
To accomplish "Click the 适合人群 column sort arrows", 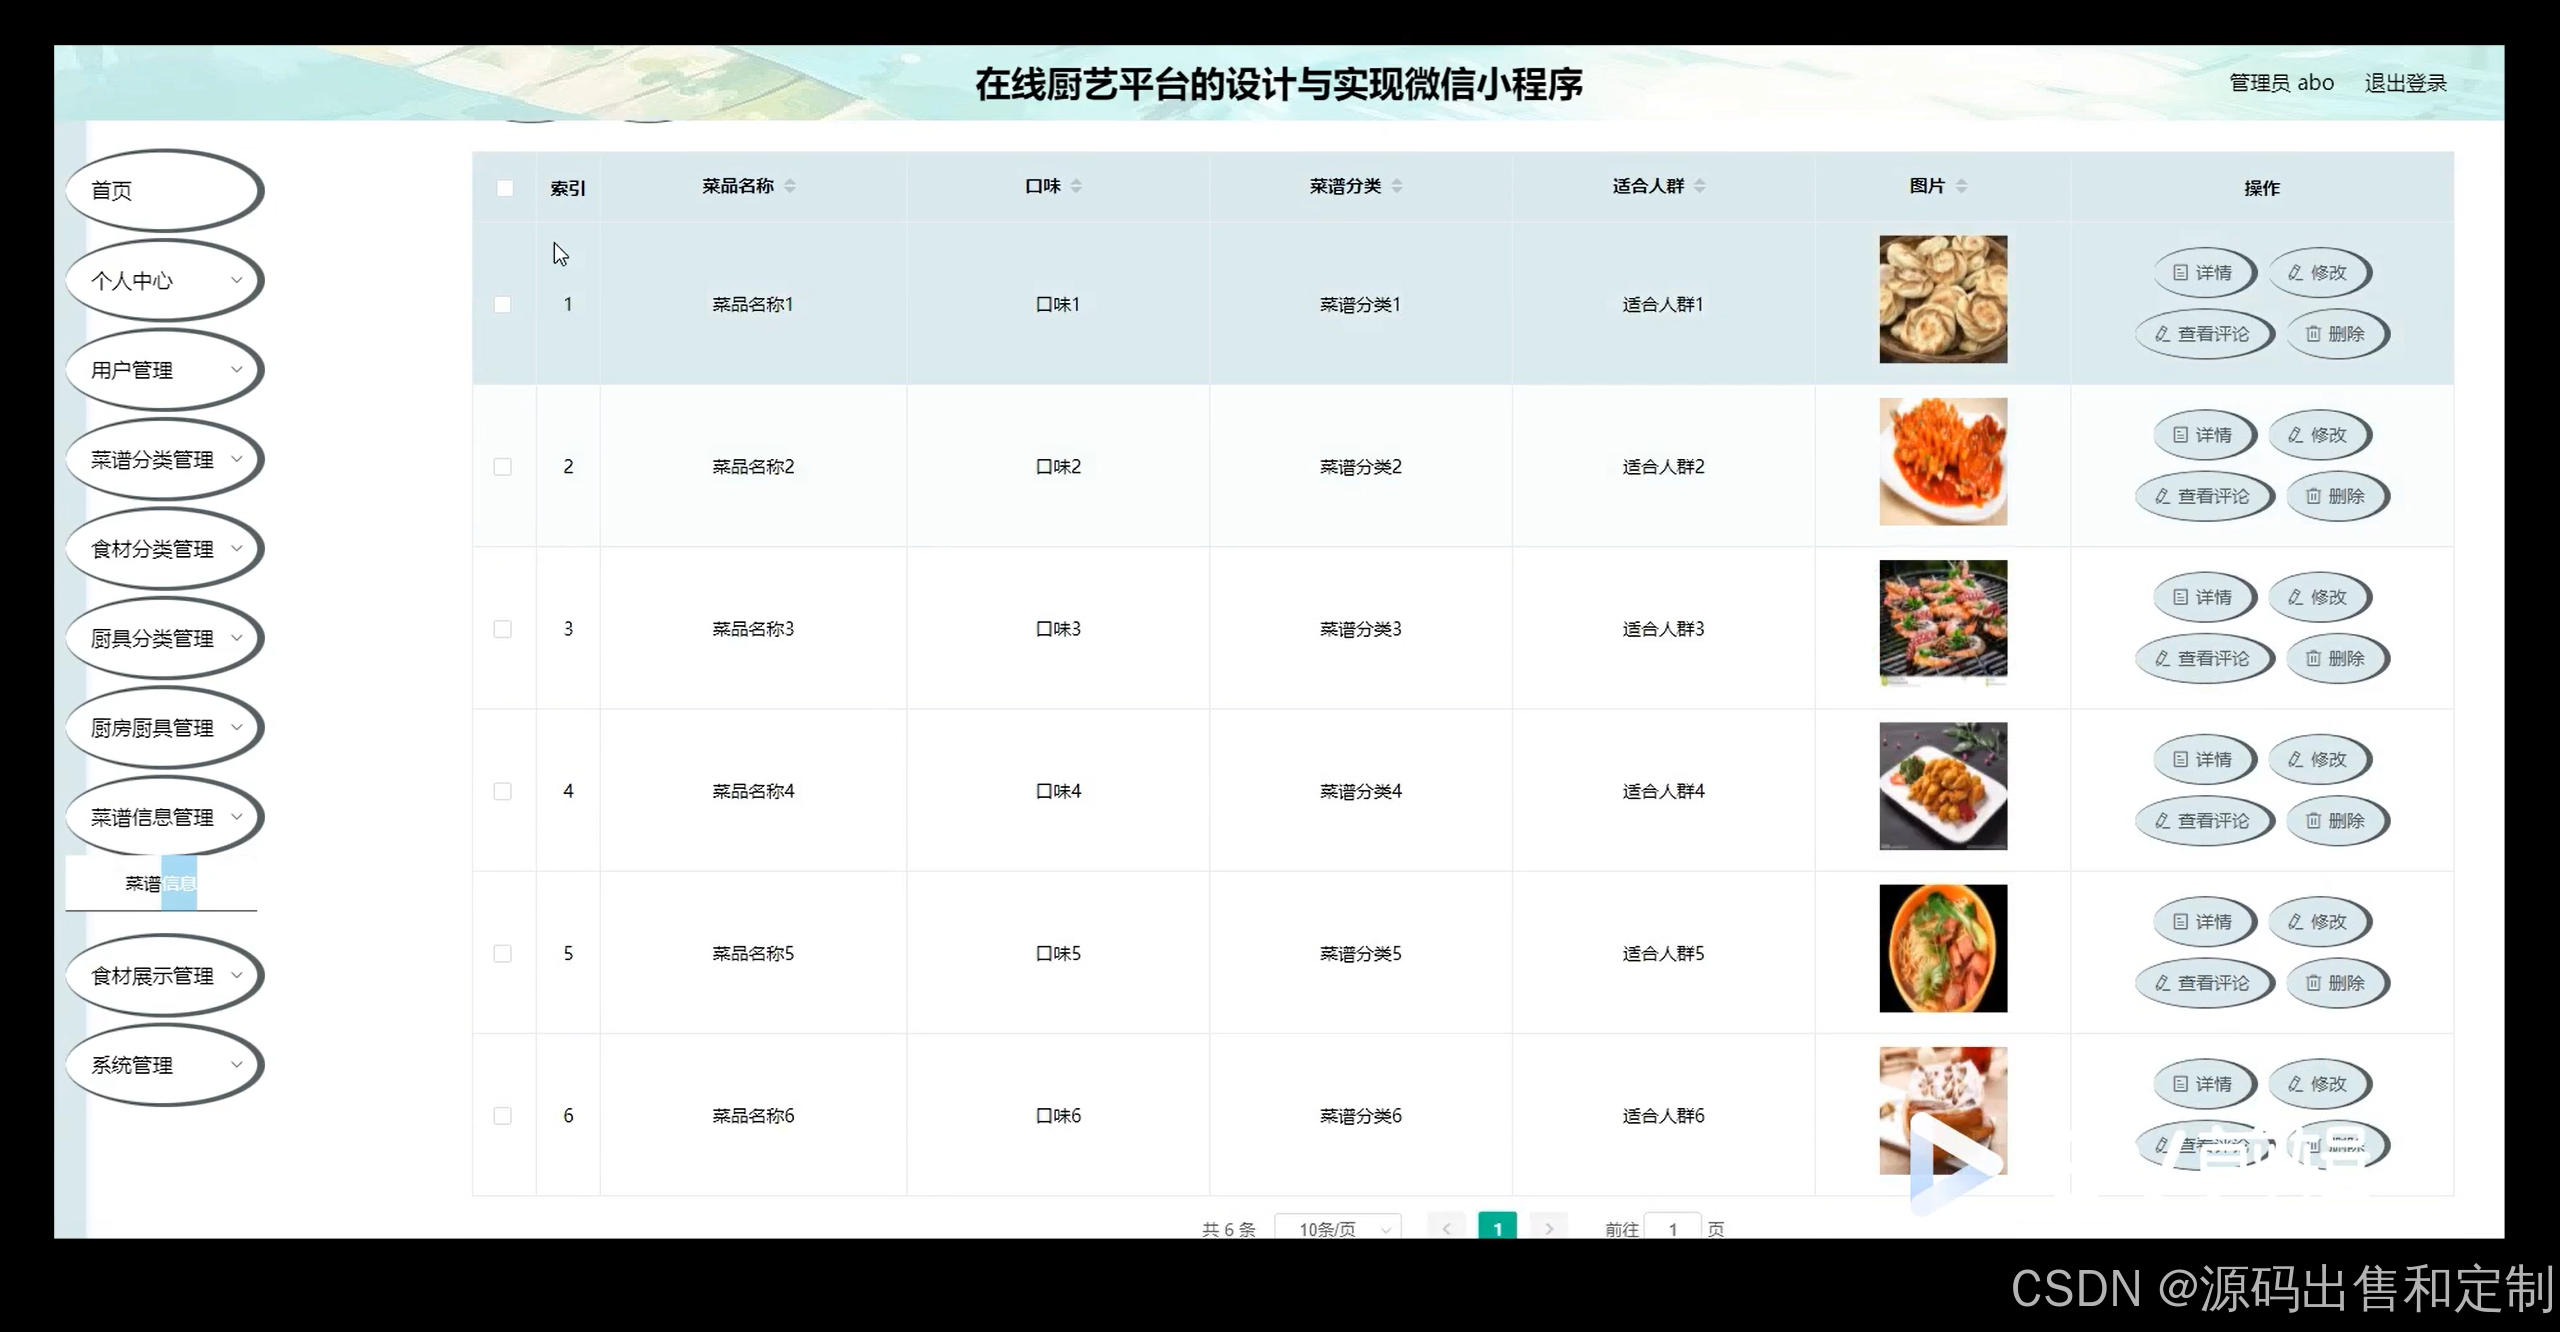I will [x=1700, y=186].
